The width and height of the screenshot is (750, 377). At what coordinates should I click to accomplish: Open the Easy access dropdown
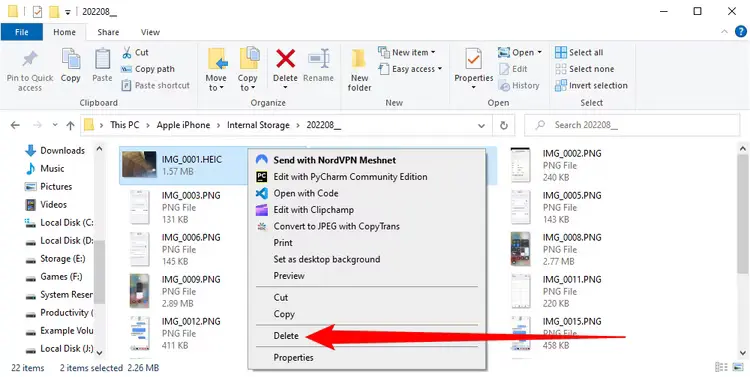(x=410, y=69)
